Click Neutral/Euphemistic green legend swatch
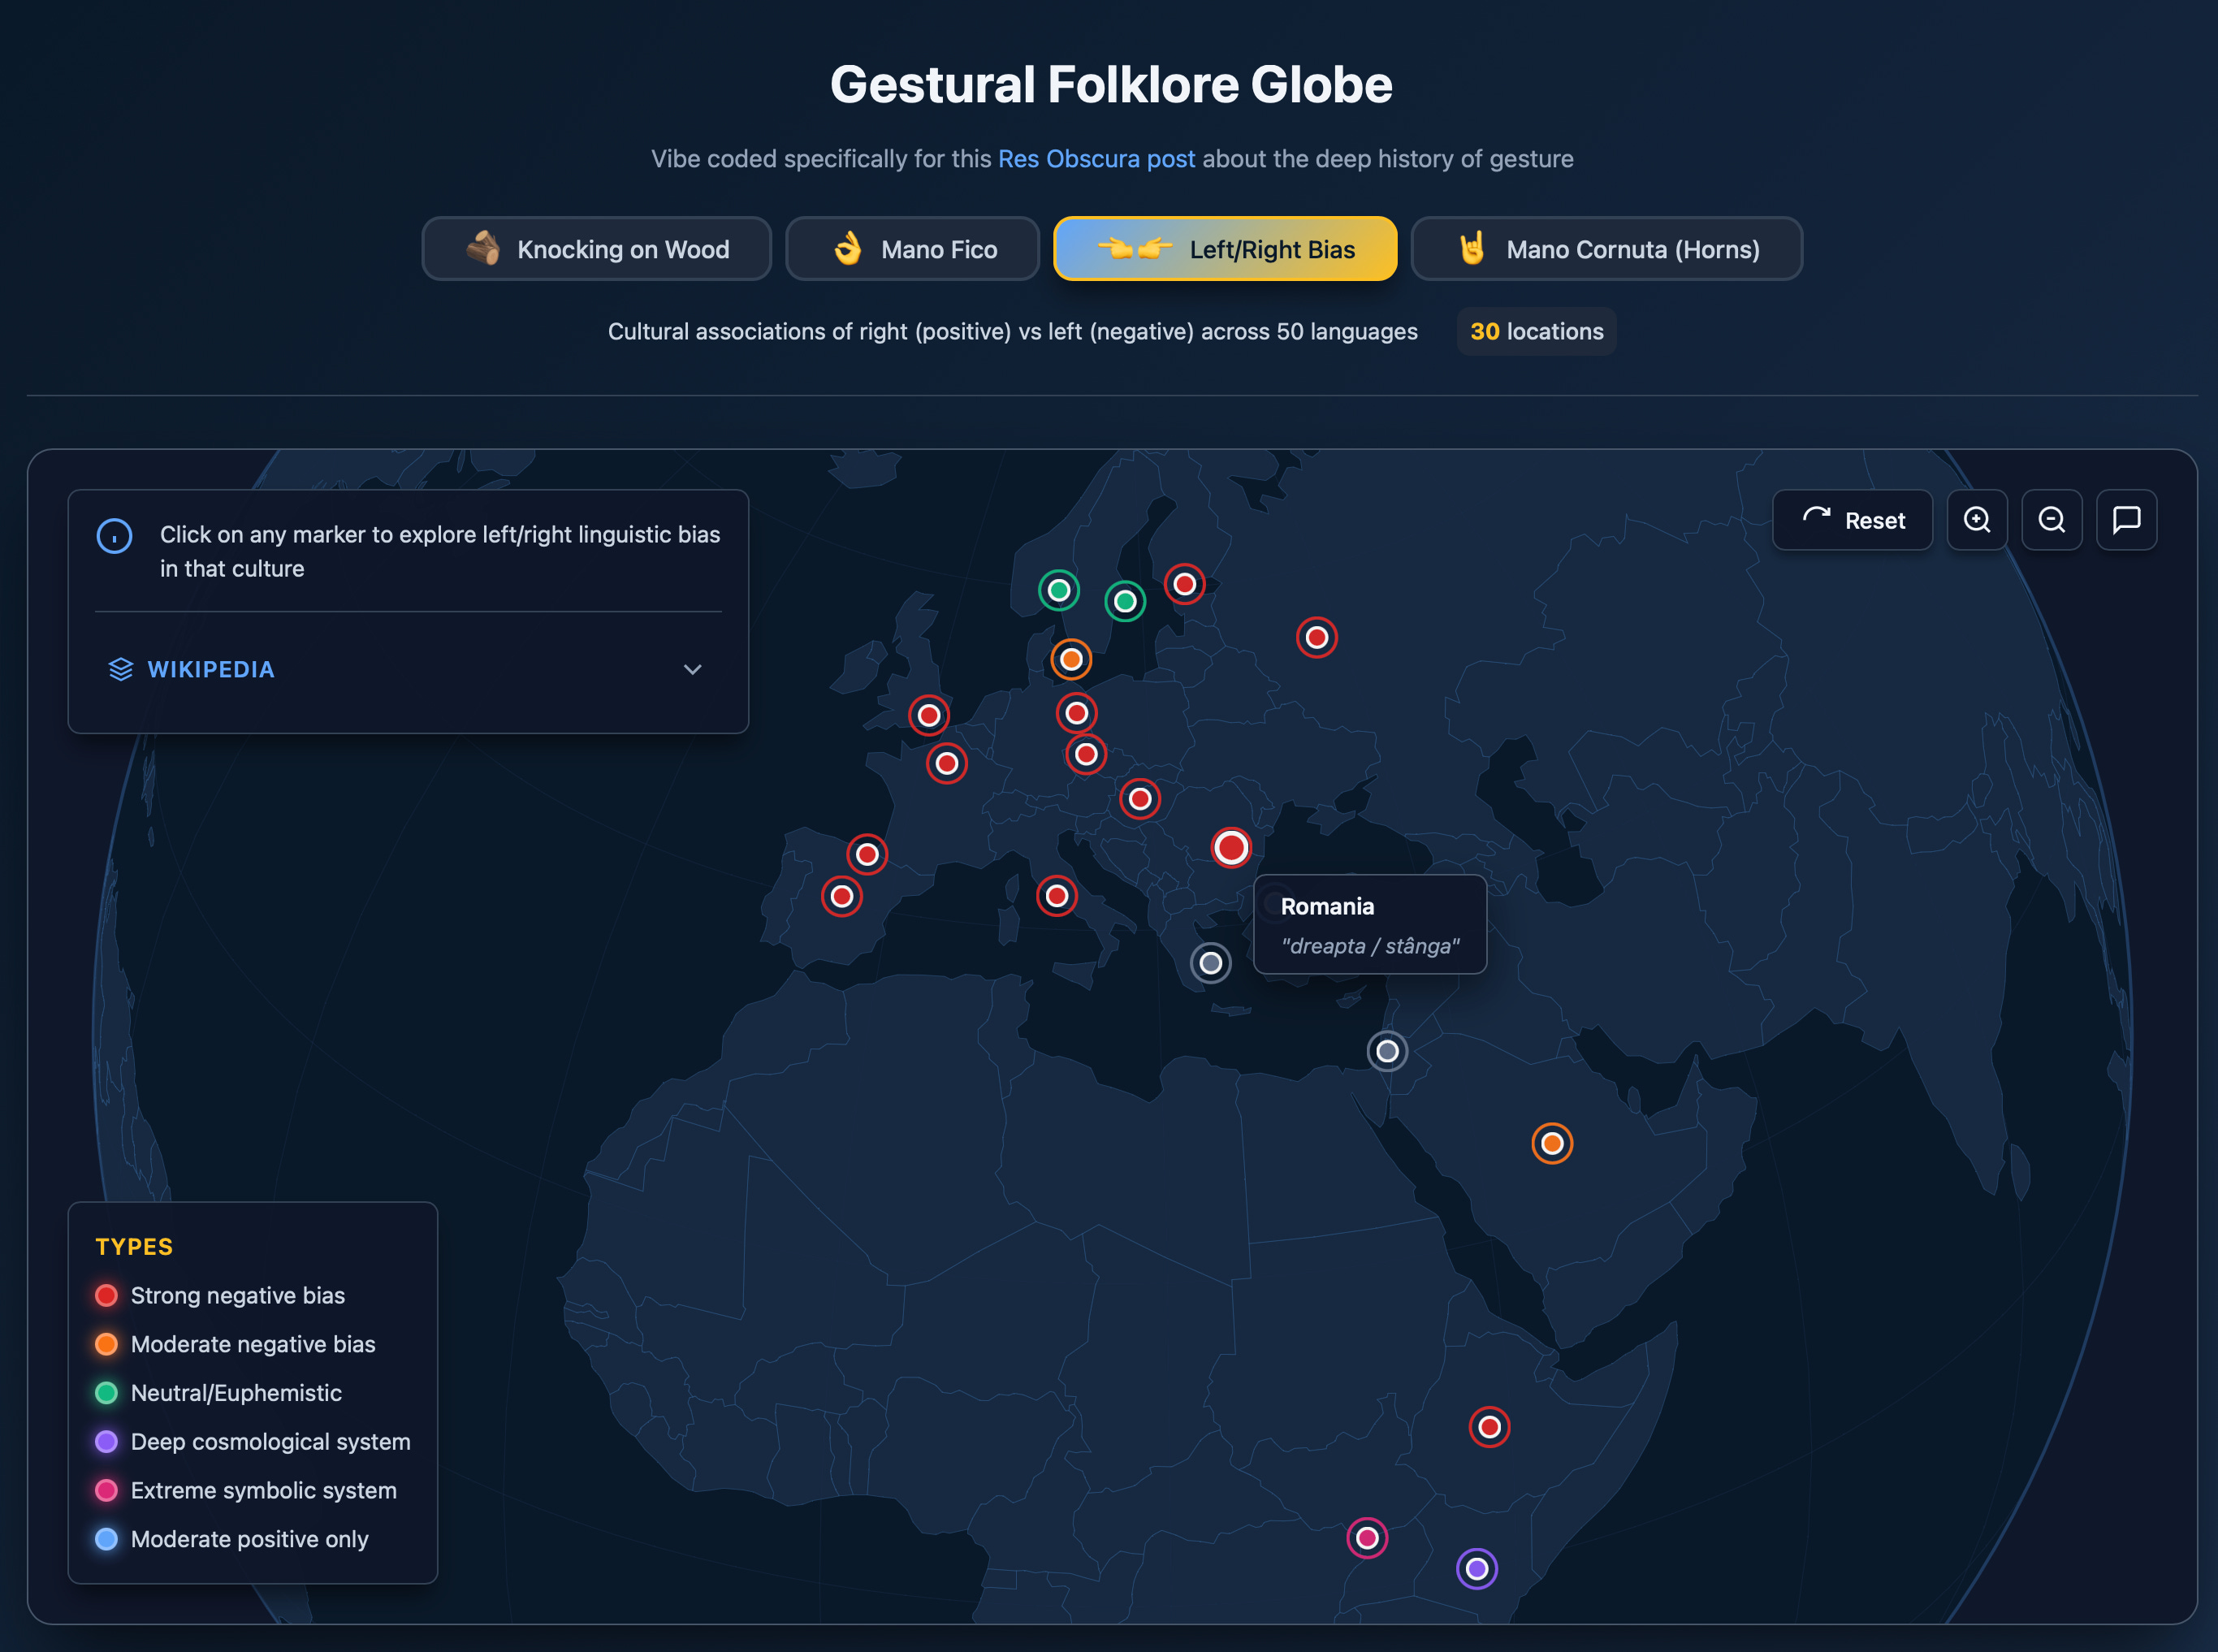The height and width of the screenshot is (1652, 2218). point(106,1393)
